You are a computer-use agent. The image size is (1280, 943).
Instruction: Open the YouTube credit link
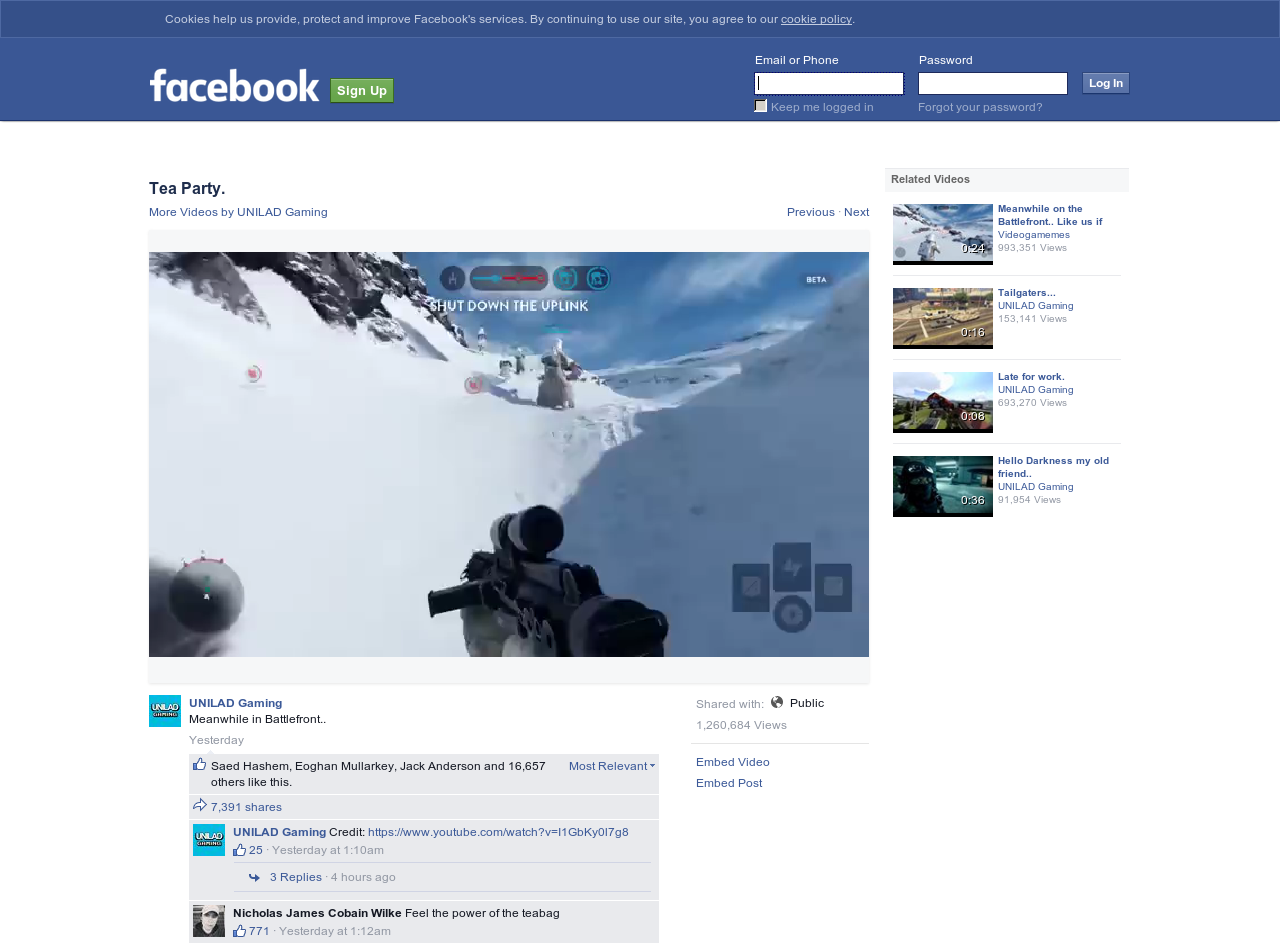[x=498, y=832]
